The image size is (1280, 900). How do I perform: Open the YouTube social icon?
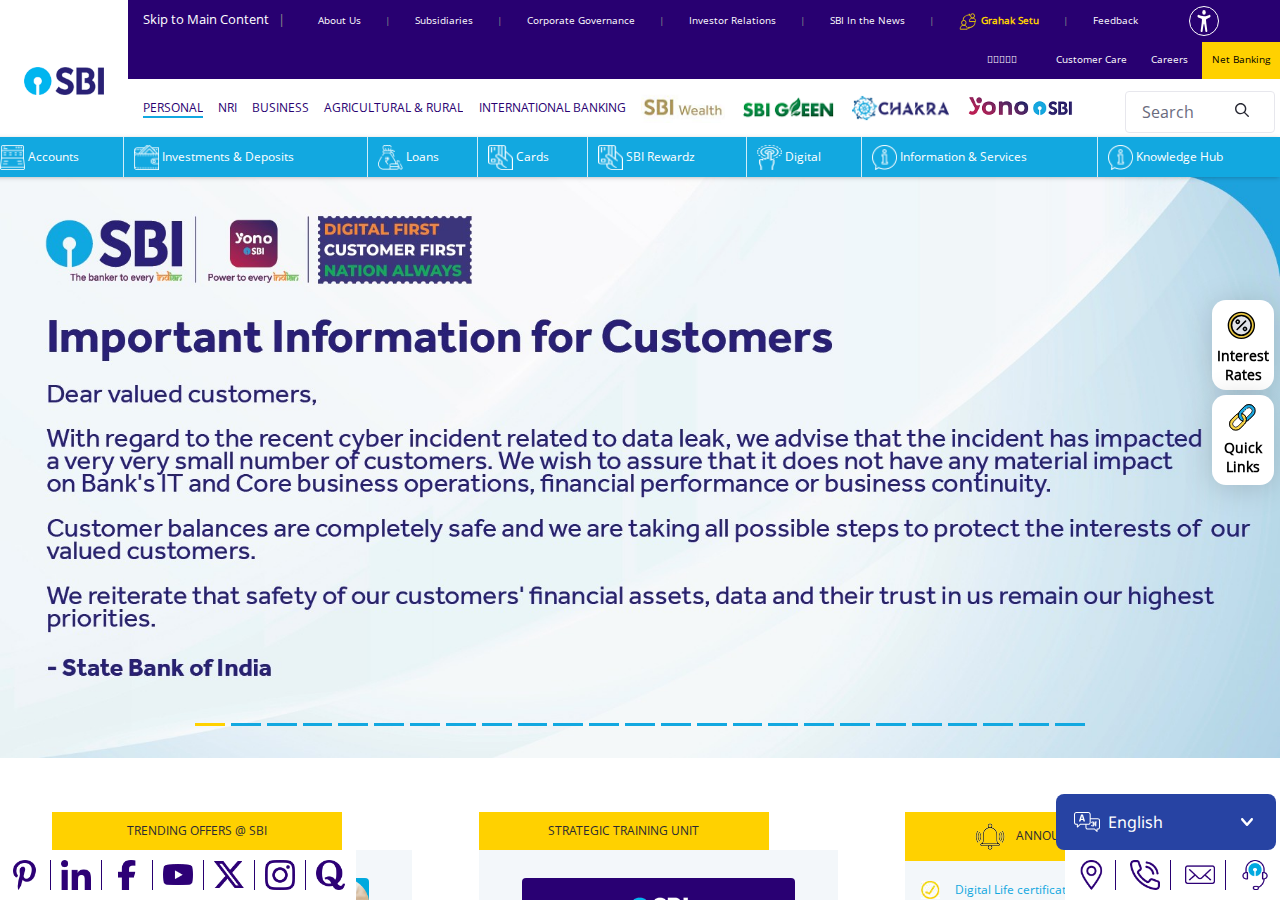(178, 875)
